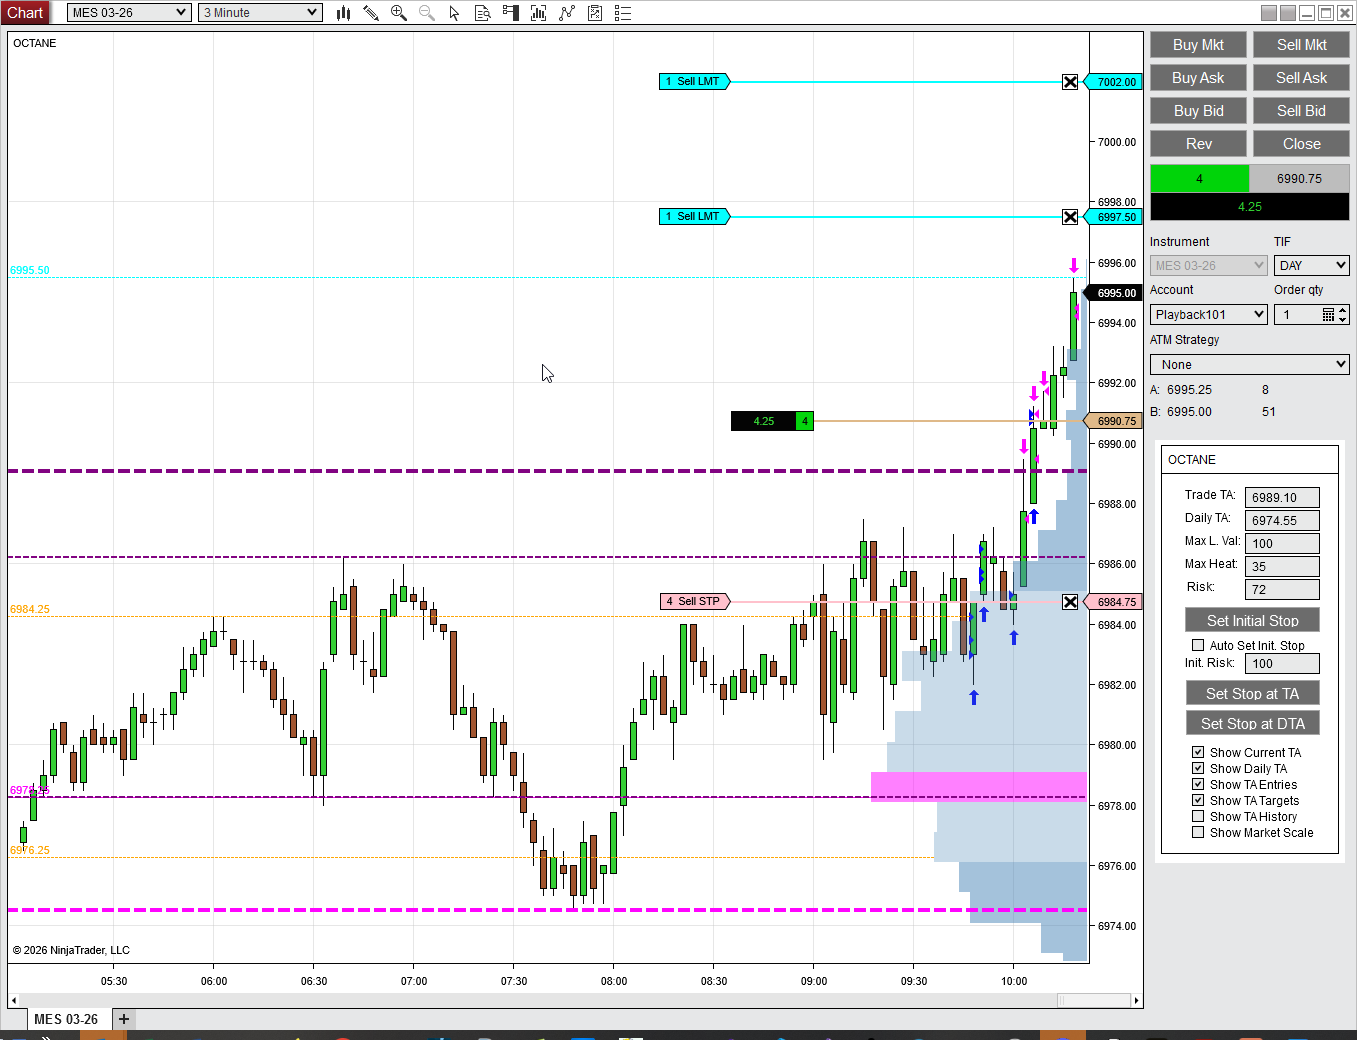1357x1040 pixels.
Task: Open the TIF dropdown set to DAY
Action: (1311, 265)
